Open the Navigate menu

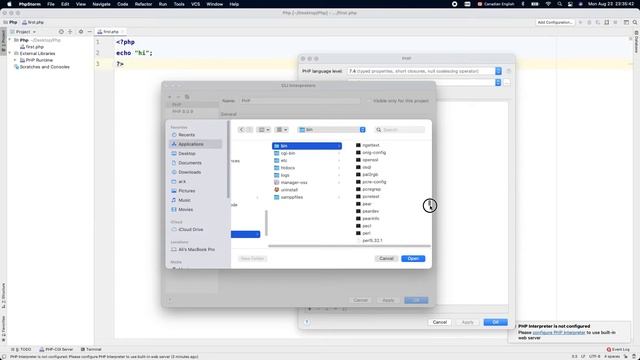pos(101,4)
